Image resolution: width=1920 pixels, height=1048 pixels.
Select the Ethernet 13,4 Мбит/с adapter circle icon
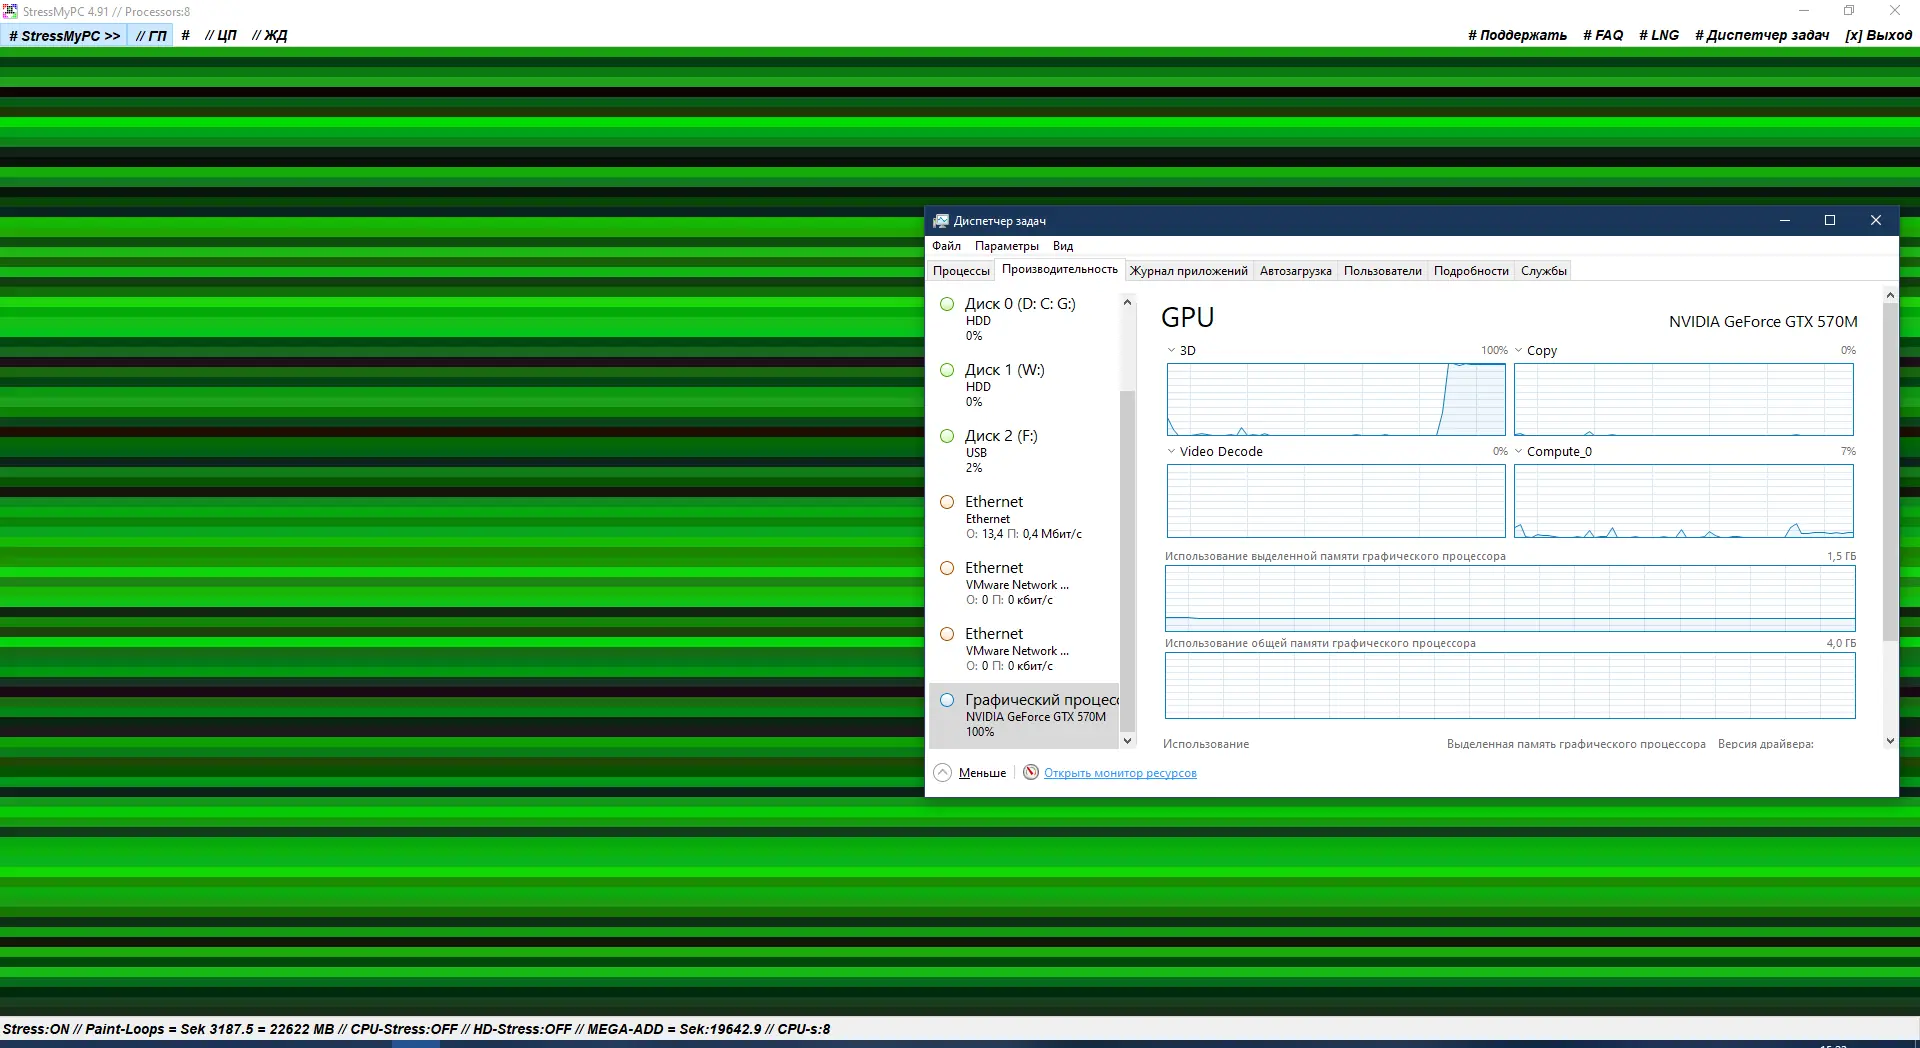(x=947, y=502)
